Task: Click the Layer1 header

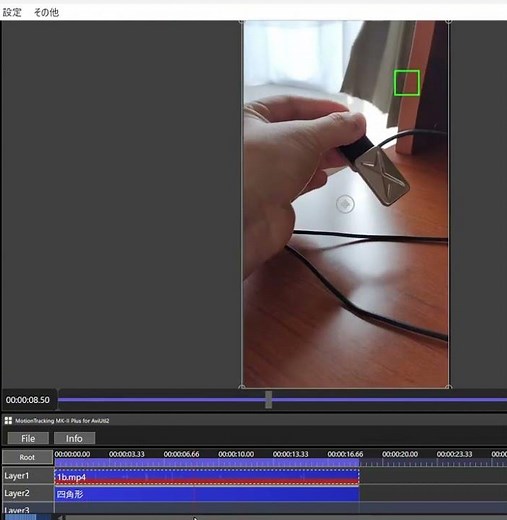Action: click(27, 476)
